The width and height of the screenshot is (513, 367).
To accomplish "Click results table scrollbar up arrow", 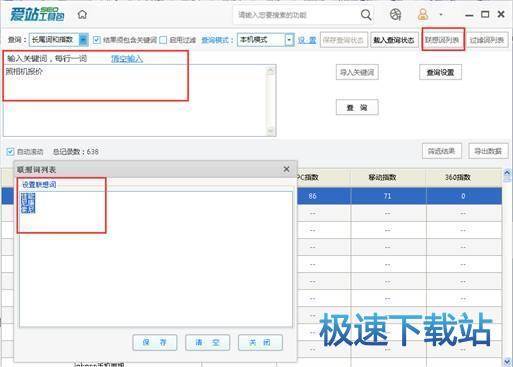I will [x=507, y=173].
